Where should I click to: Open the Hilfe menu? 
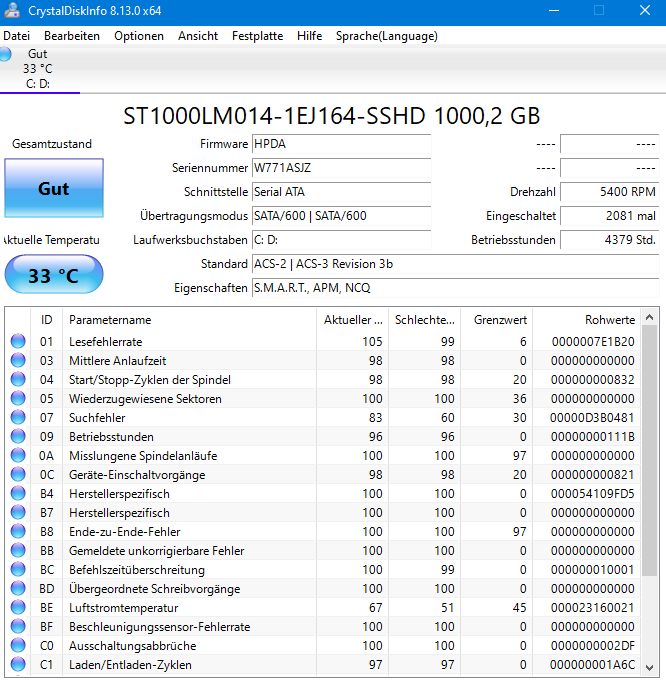tap(310, 36)
